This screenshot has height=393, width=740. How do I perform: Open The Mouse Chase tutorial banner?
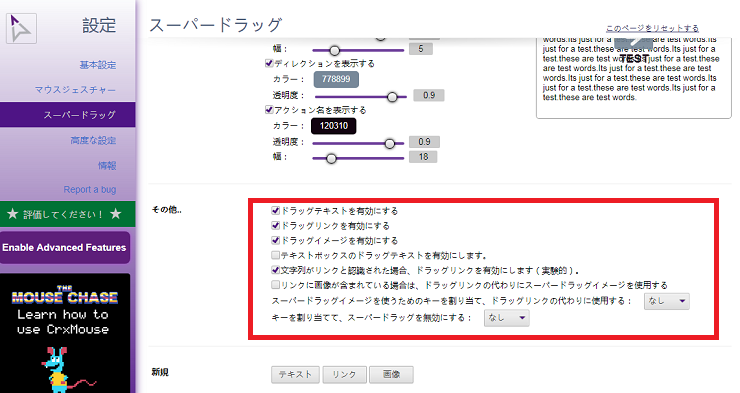[65, 333]
